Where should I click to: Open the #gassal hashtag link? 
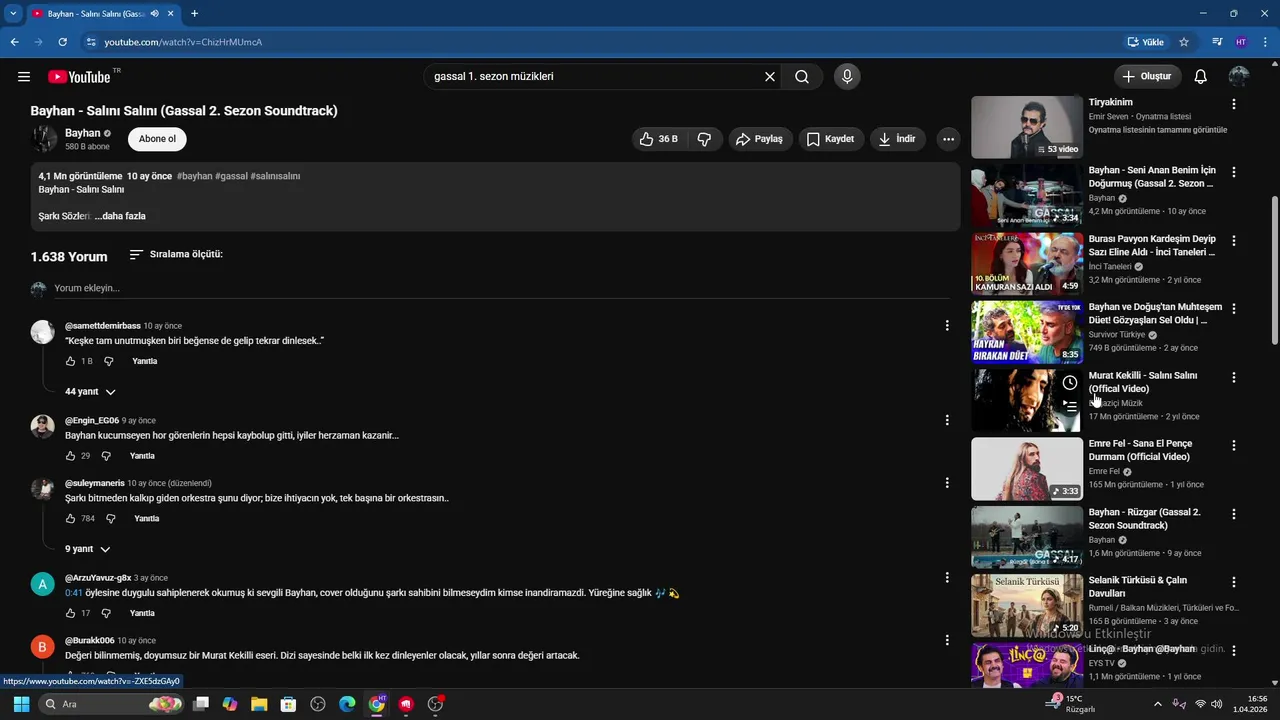point(231,176)
